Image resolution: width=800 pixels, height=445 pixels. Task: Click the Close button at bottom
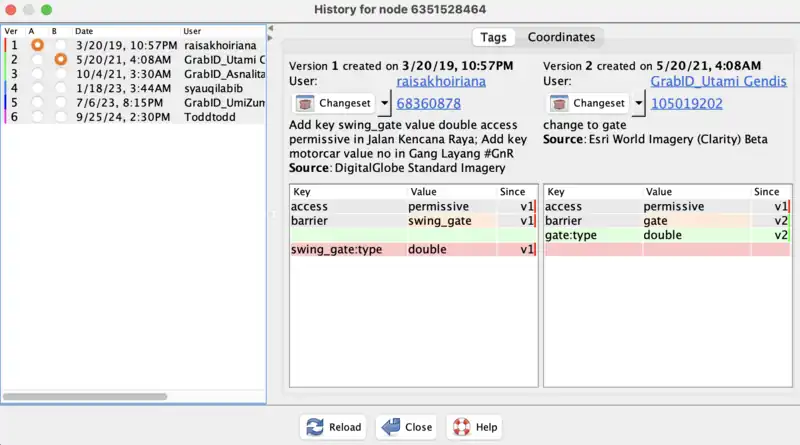point(406,427)
